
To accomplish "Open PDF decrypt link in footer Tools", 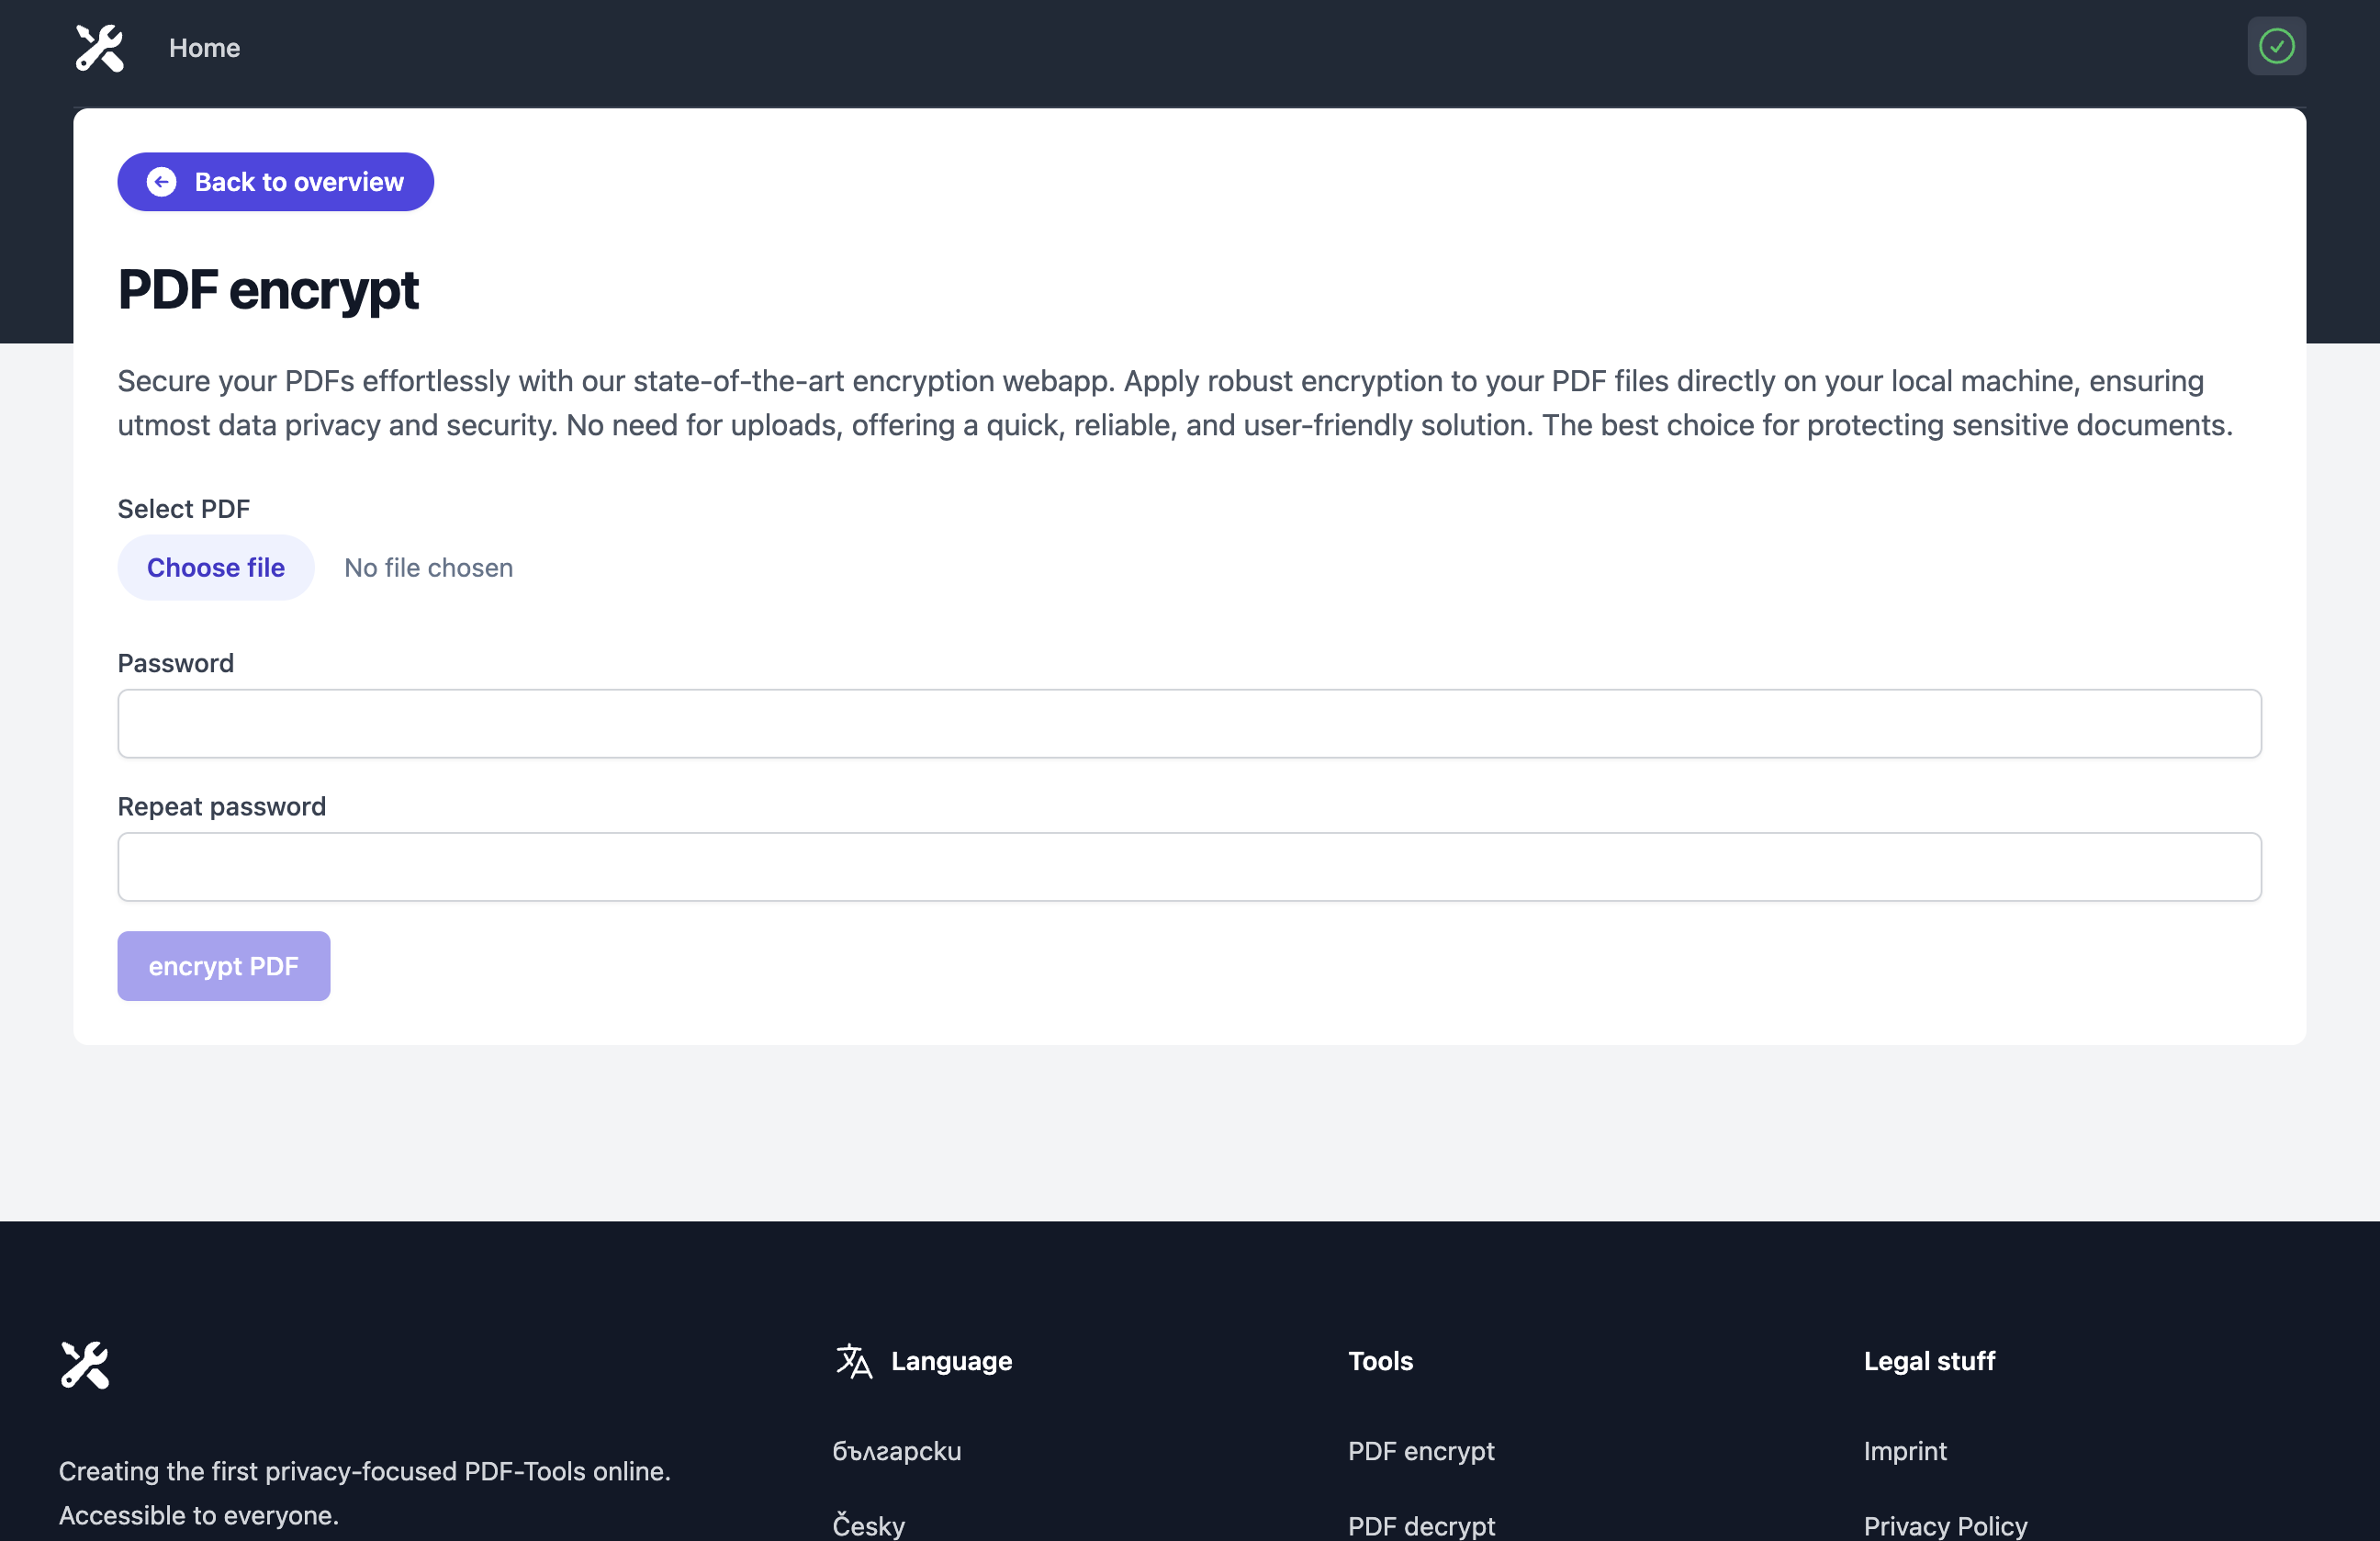I will (x=1421, y=1526).
